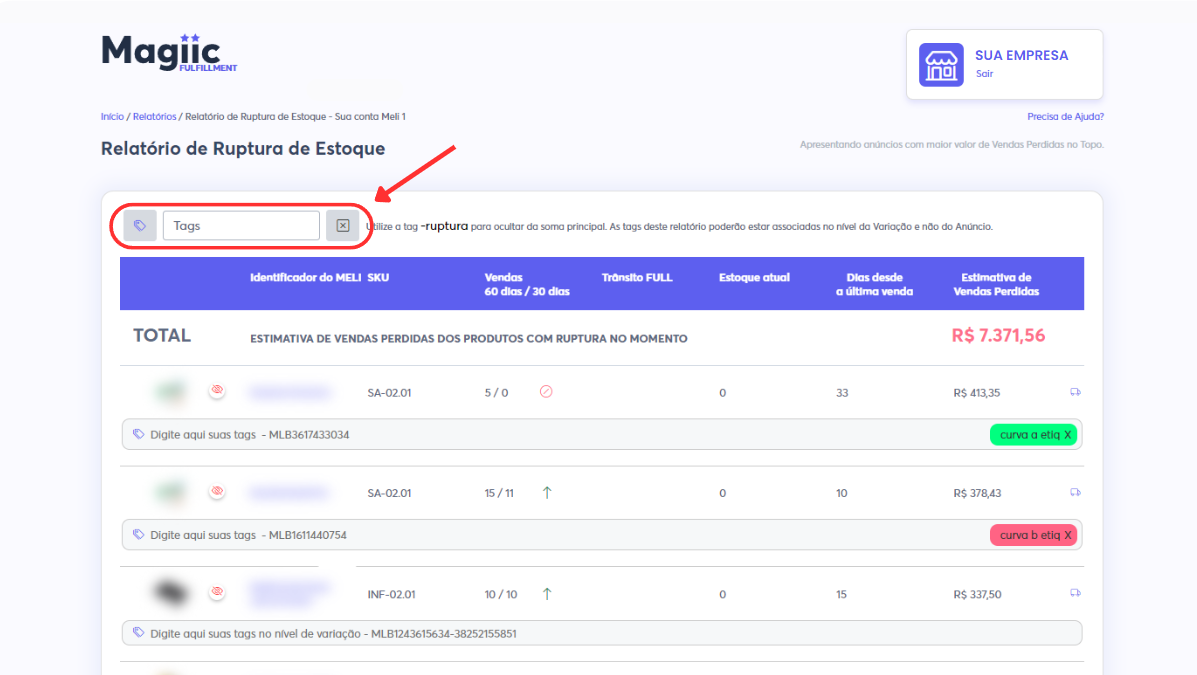The width and height of the screenshot is (1197, 675).
Task: Click the blocked trend icon in 5 / 0 row
Action: click(x=546, y=392)
